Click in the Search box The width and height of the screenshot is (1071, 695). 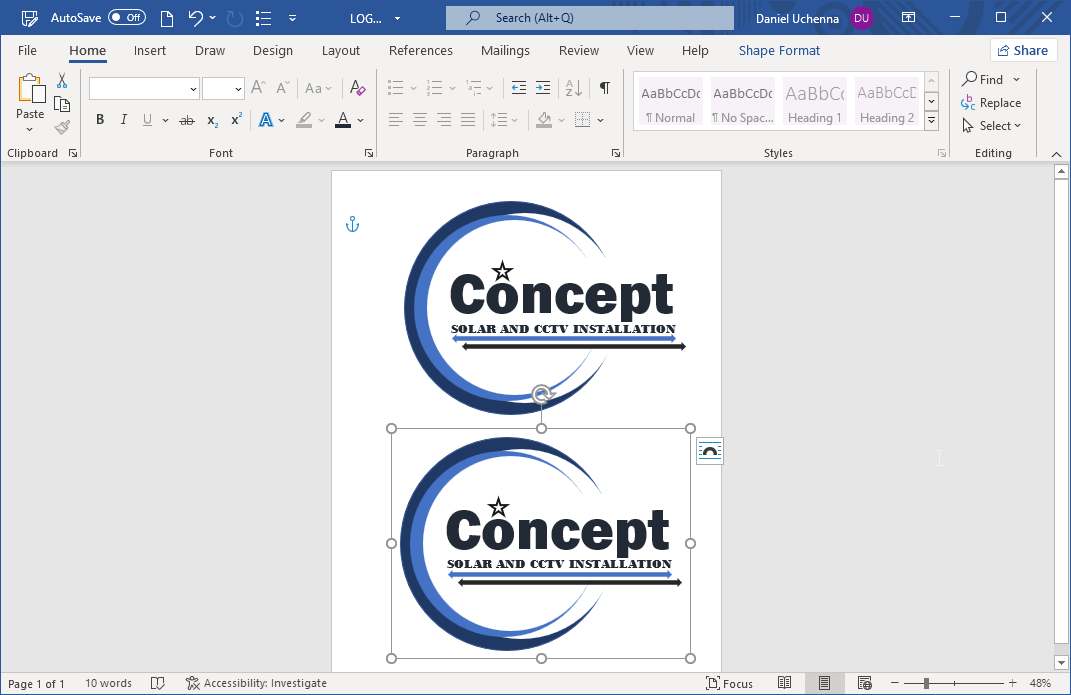tap(590, 18)
